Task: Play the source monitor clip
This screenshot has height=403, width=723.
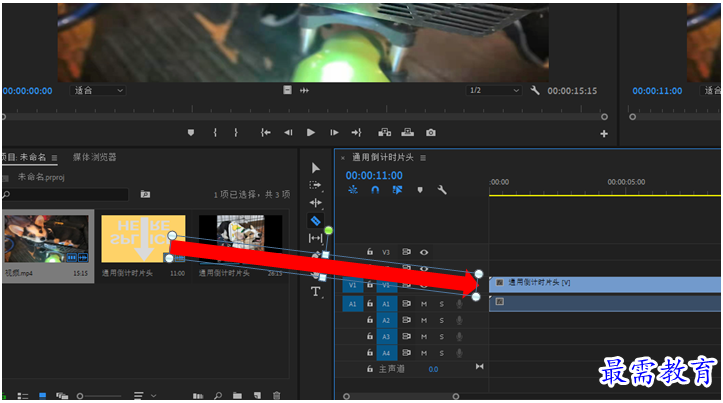Action: pos(311,133)
